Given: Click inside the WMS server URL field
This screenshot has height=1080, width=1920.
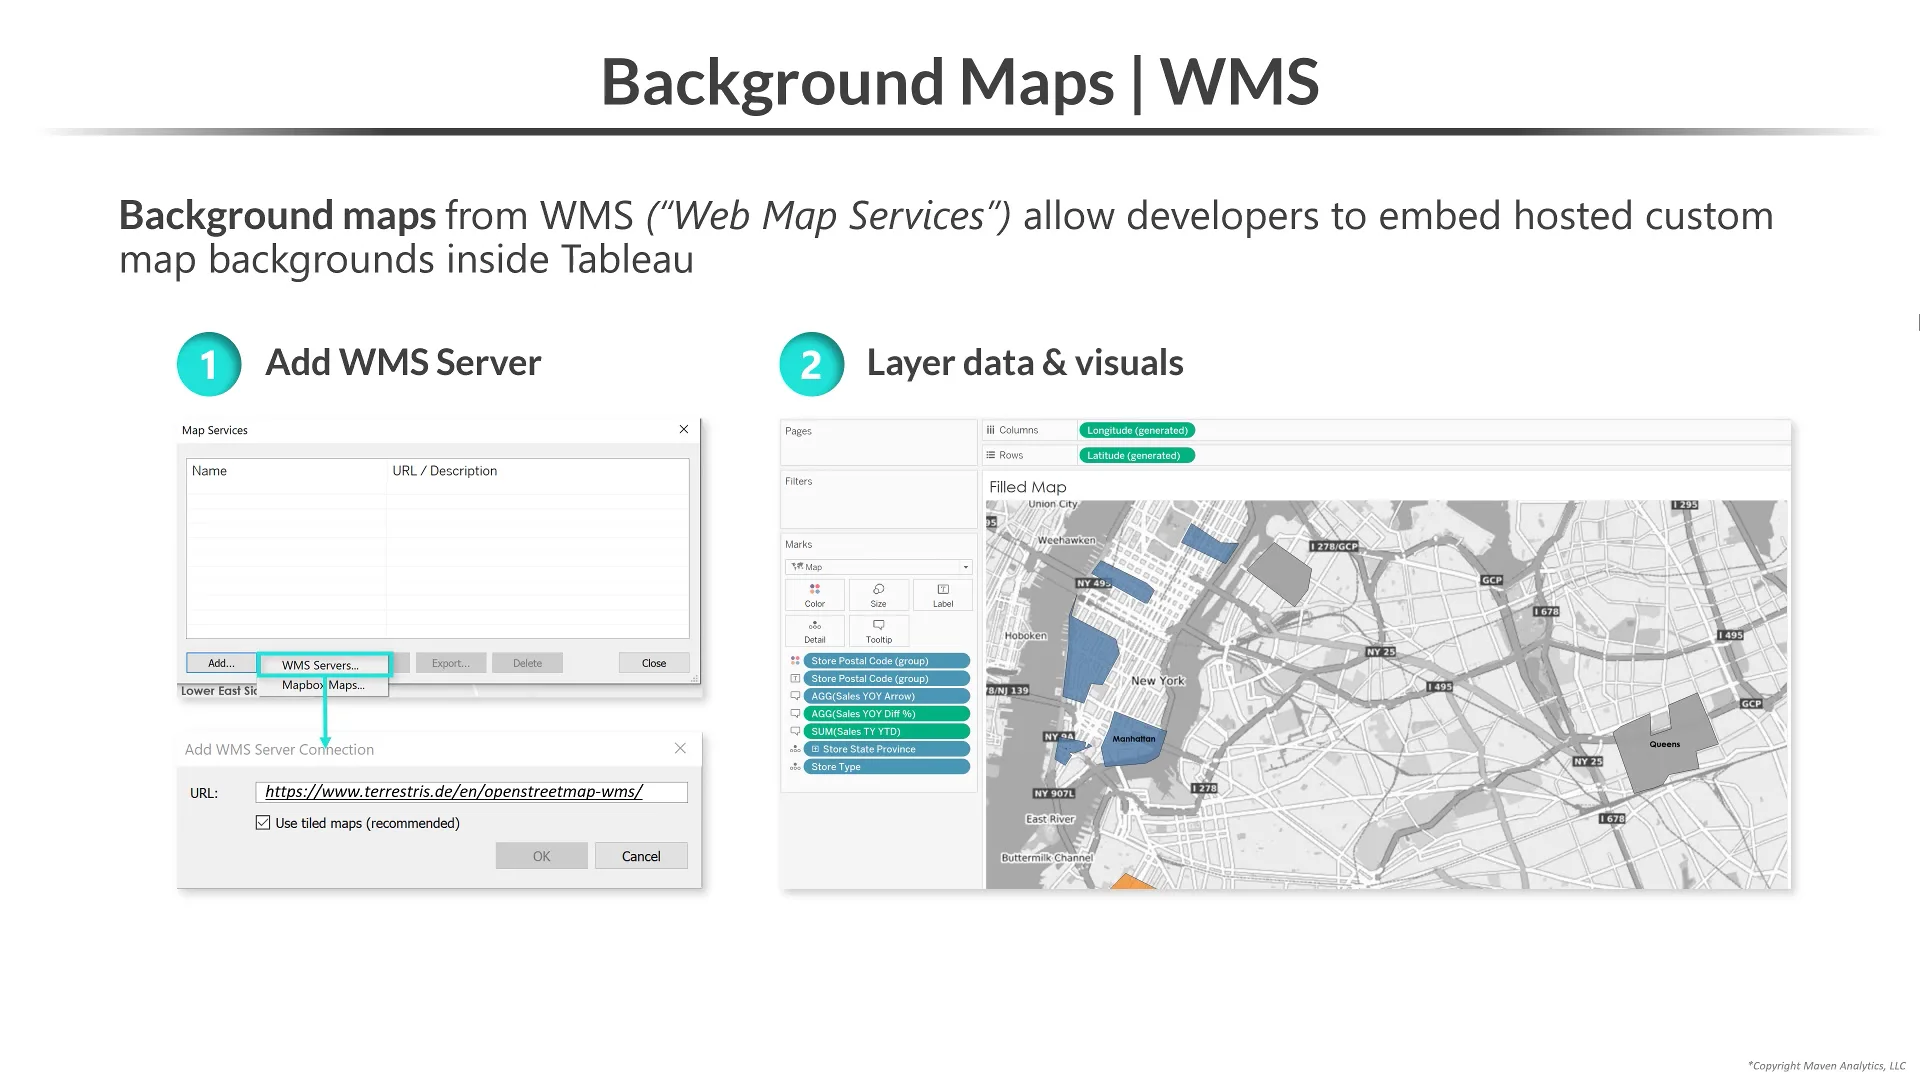Looking at the screenshot, I should (470, 791).
